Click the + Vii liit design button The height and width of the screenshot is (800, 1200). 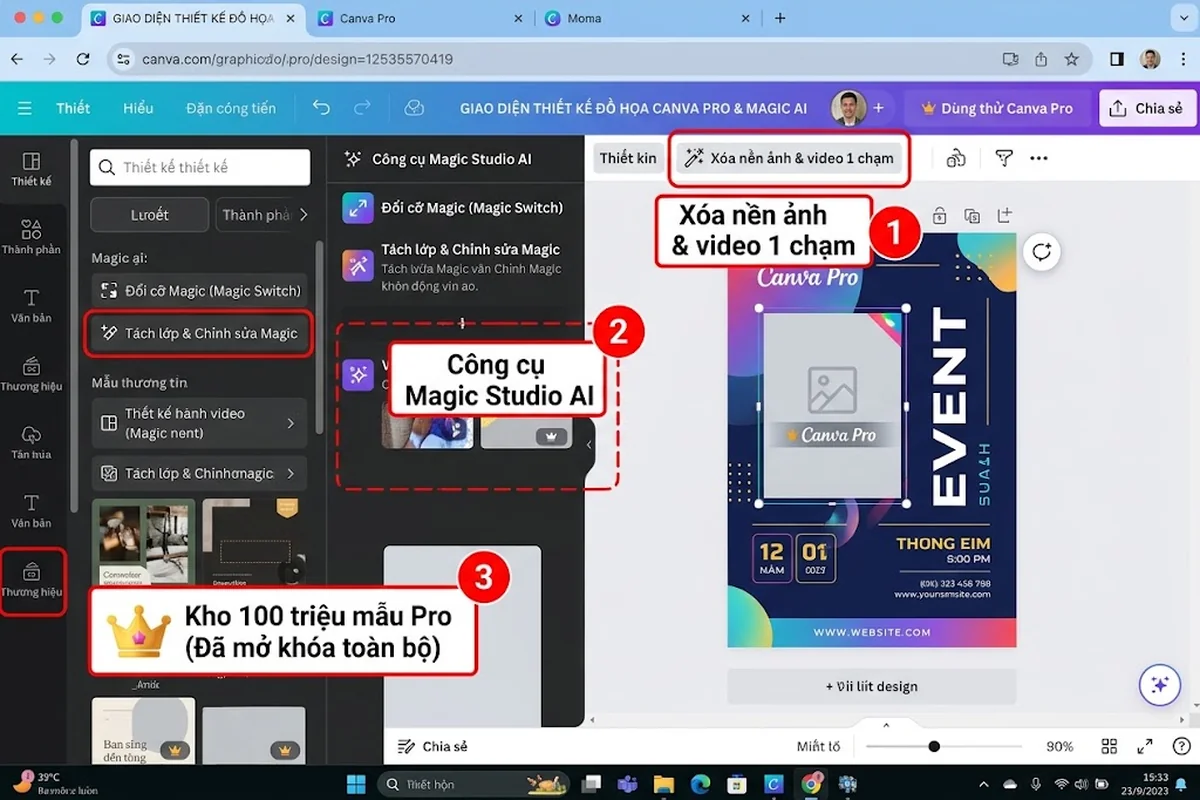click(871, 686)
